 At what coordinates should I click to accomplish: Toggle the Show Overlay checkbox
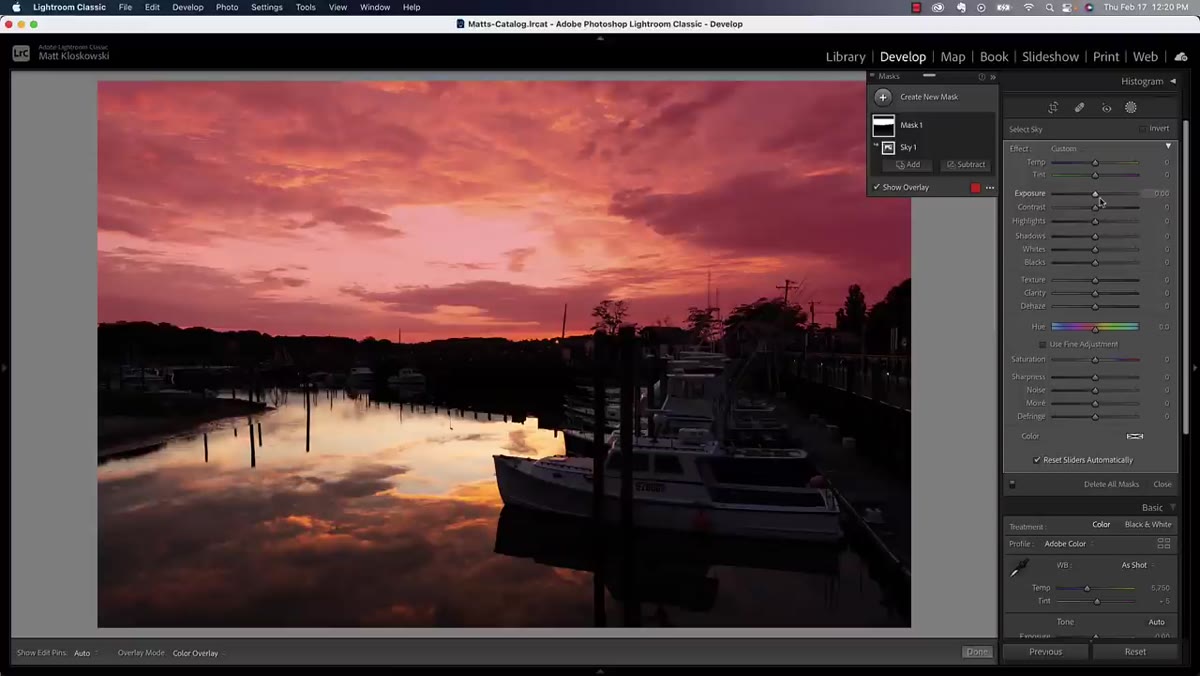(877, 187)
